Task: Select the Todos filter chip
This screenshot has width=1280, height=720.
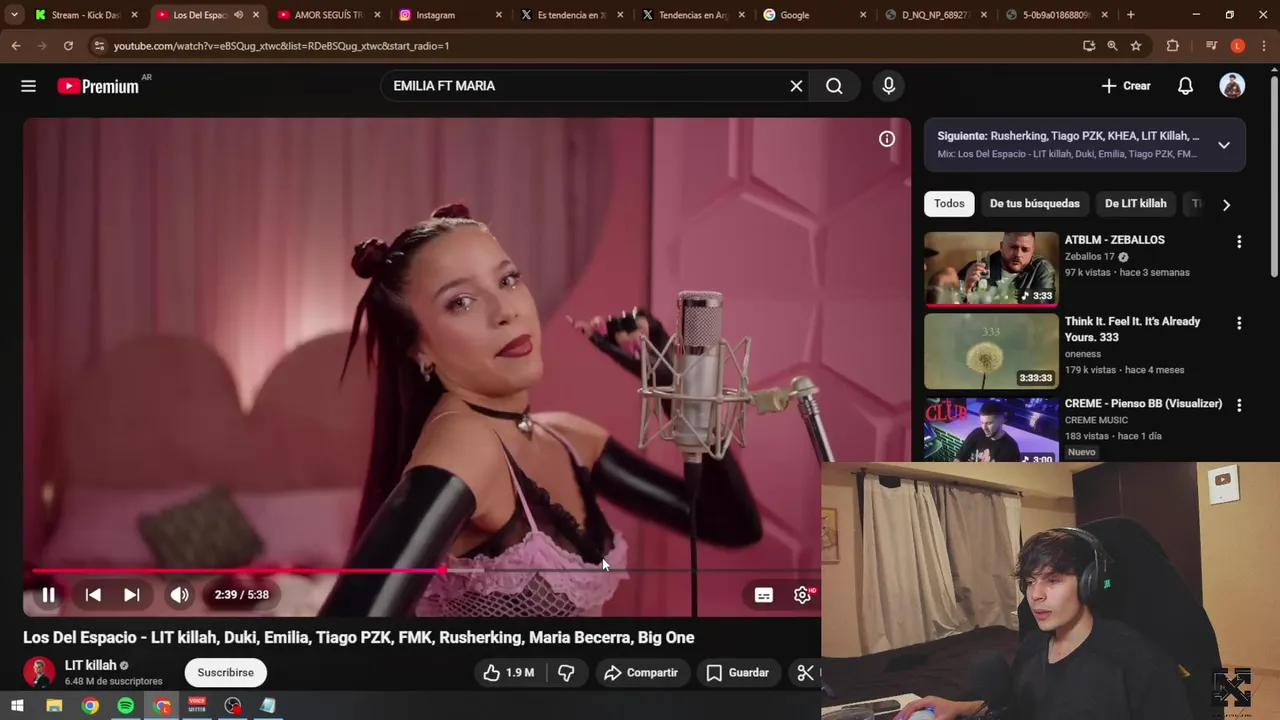Action: point(949,204)
